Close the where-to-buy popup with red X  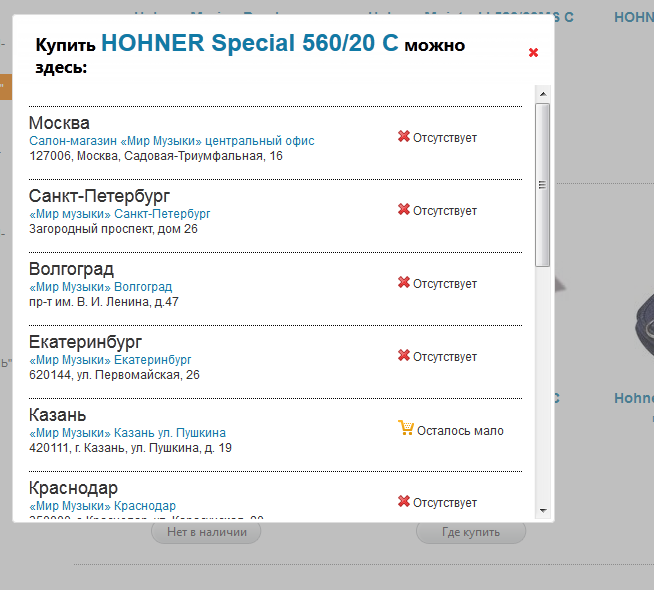pyautogui.click(x=533, y=53)
